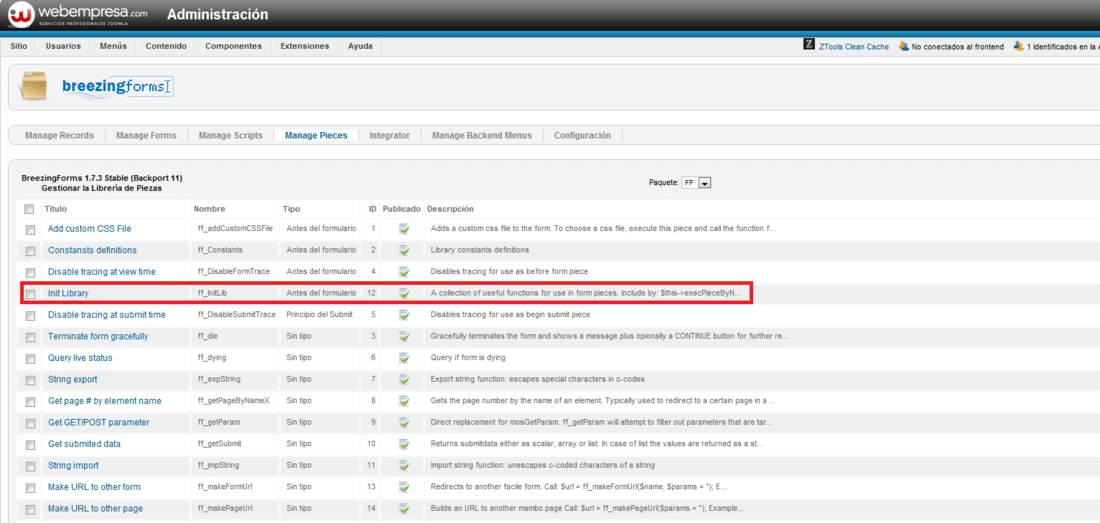
Task: Toggle published icon for Terminate form gracefully
Action: pyautogui.click(x=404, y=337)
